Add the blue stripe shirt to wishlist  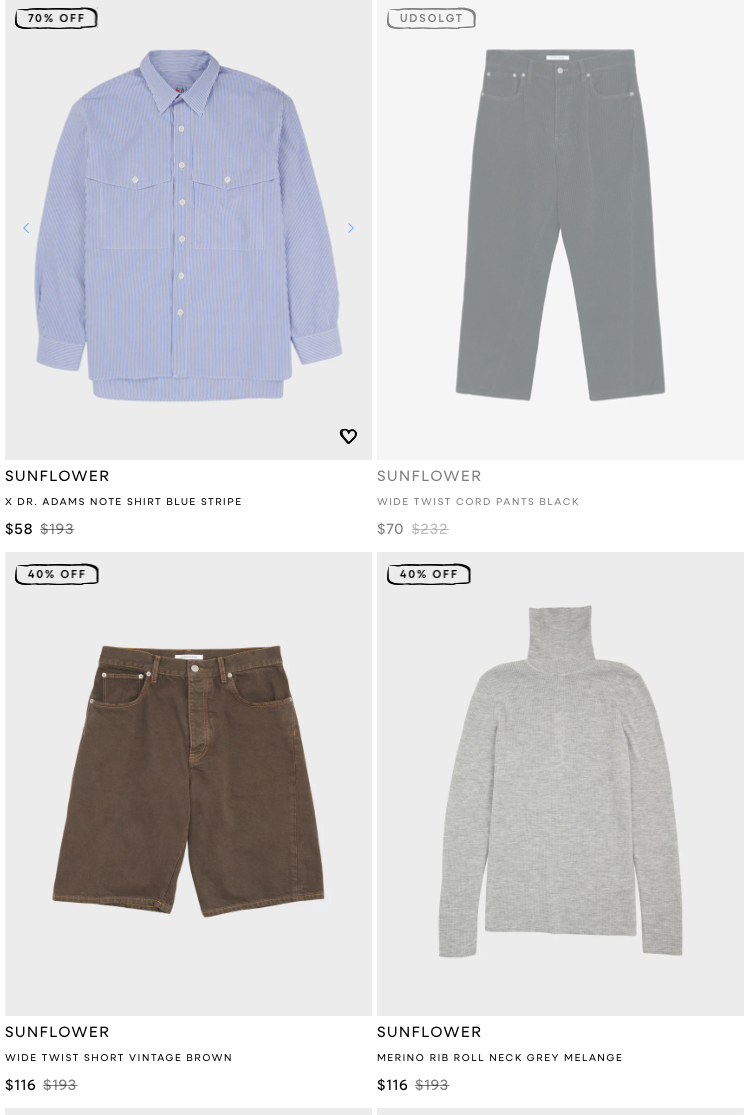coord(348,436)
